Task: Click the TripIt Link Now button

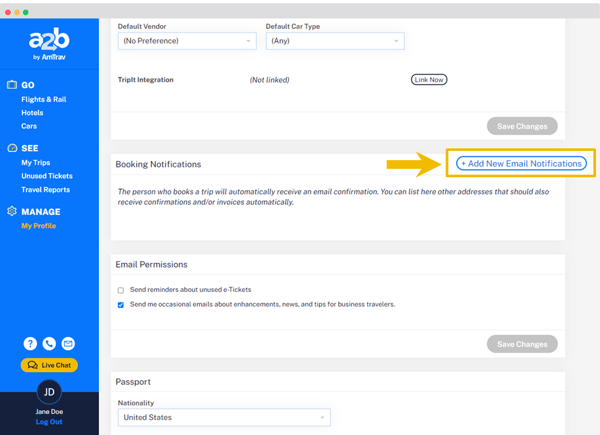Action: click(428, 79)
